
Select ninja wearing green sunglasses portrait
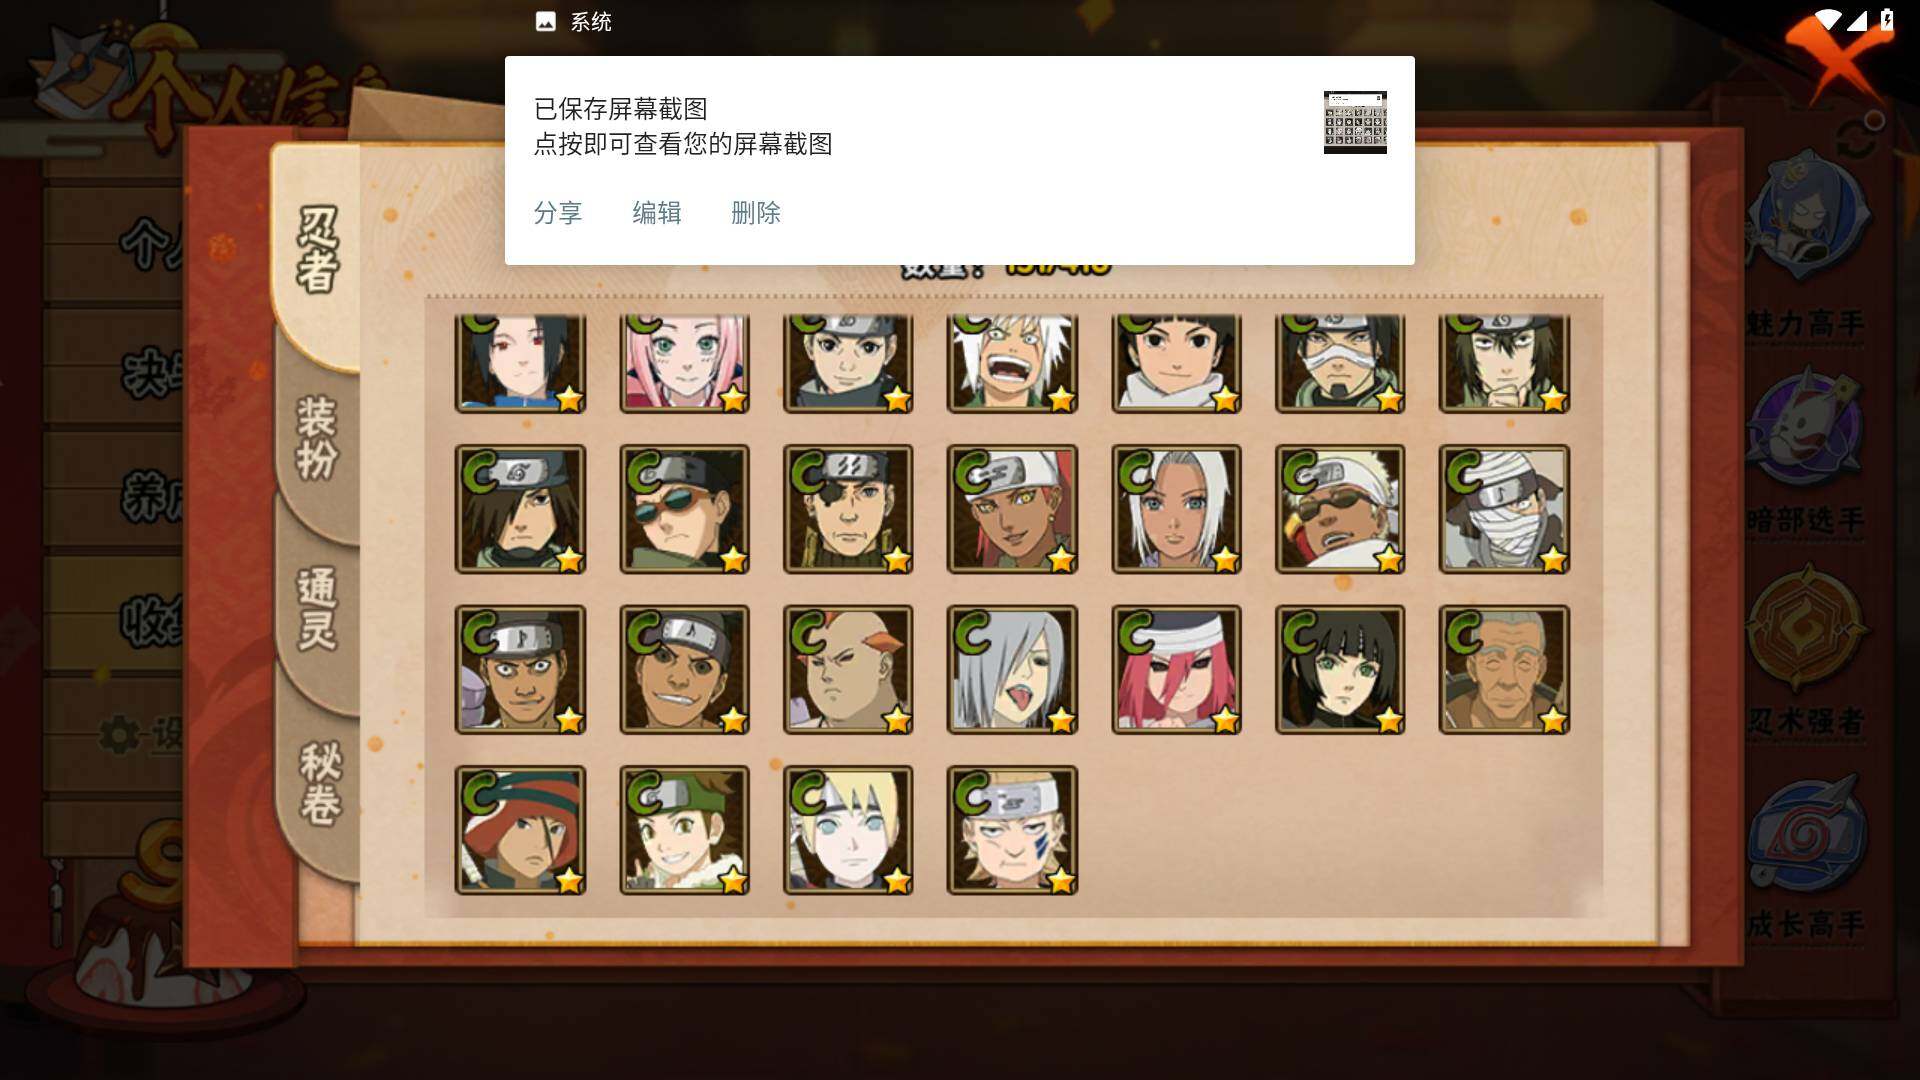coord(684,509)
